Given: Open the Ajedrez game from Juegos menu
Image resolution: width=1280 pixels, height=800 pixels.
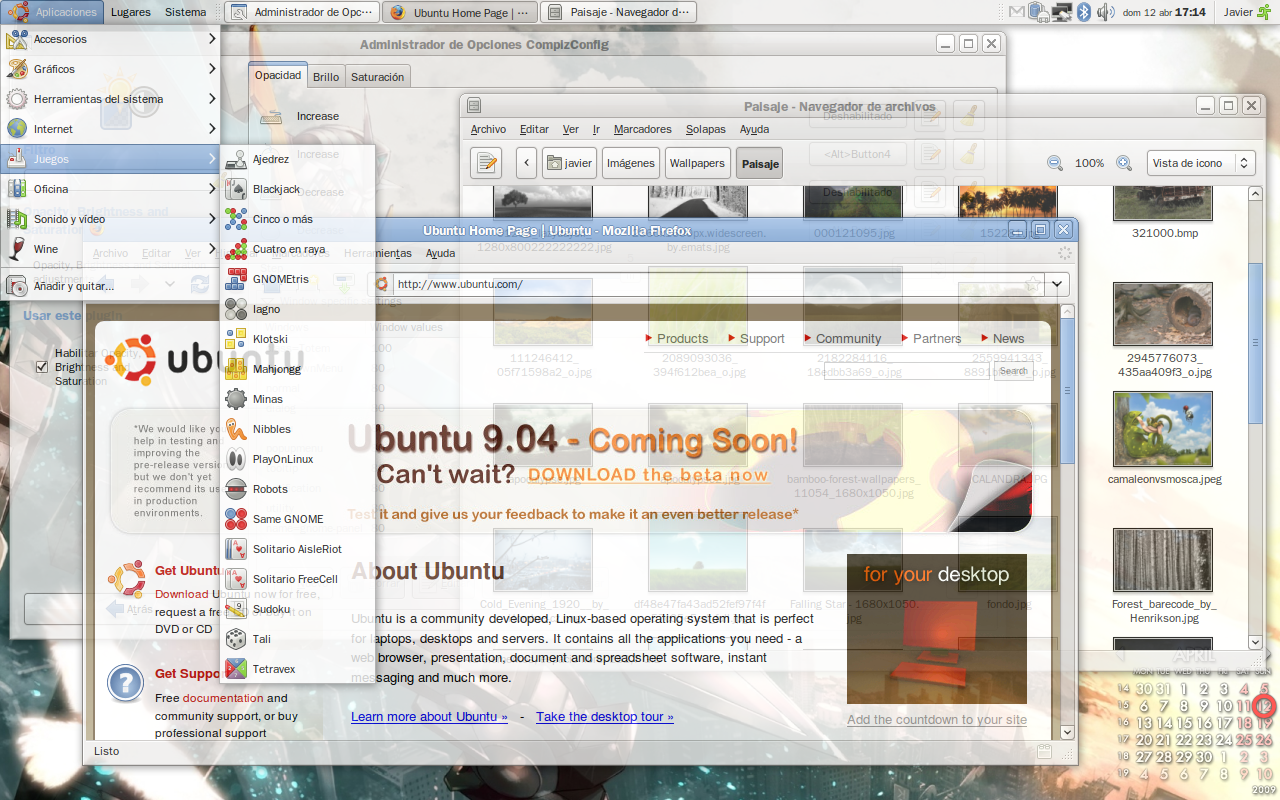Looking at the screenshot, I should tap(297, 159).
